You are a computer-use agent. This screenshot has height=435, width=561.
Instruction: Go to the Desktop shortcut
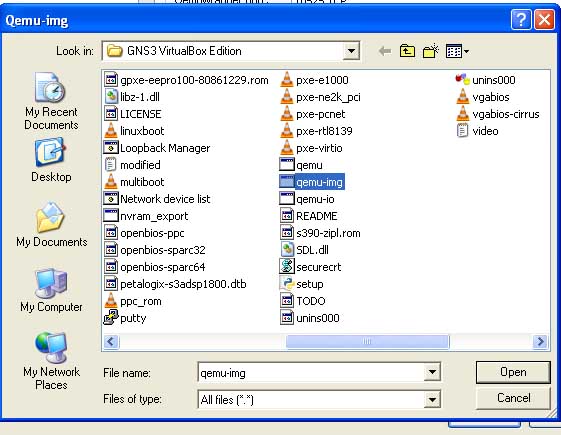[x=51, y=160]
